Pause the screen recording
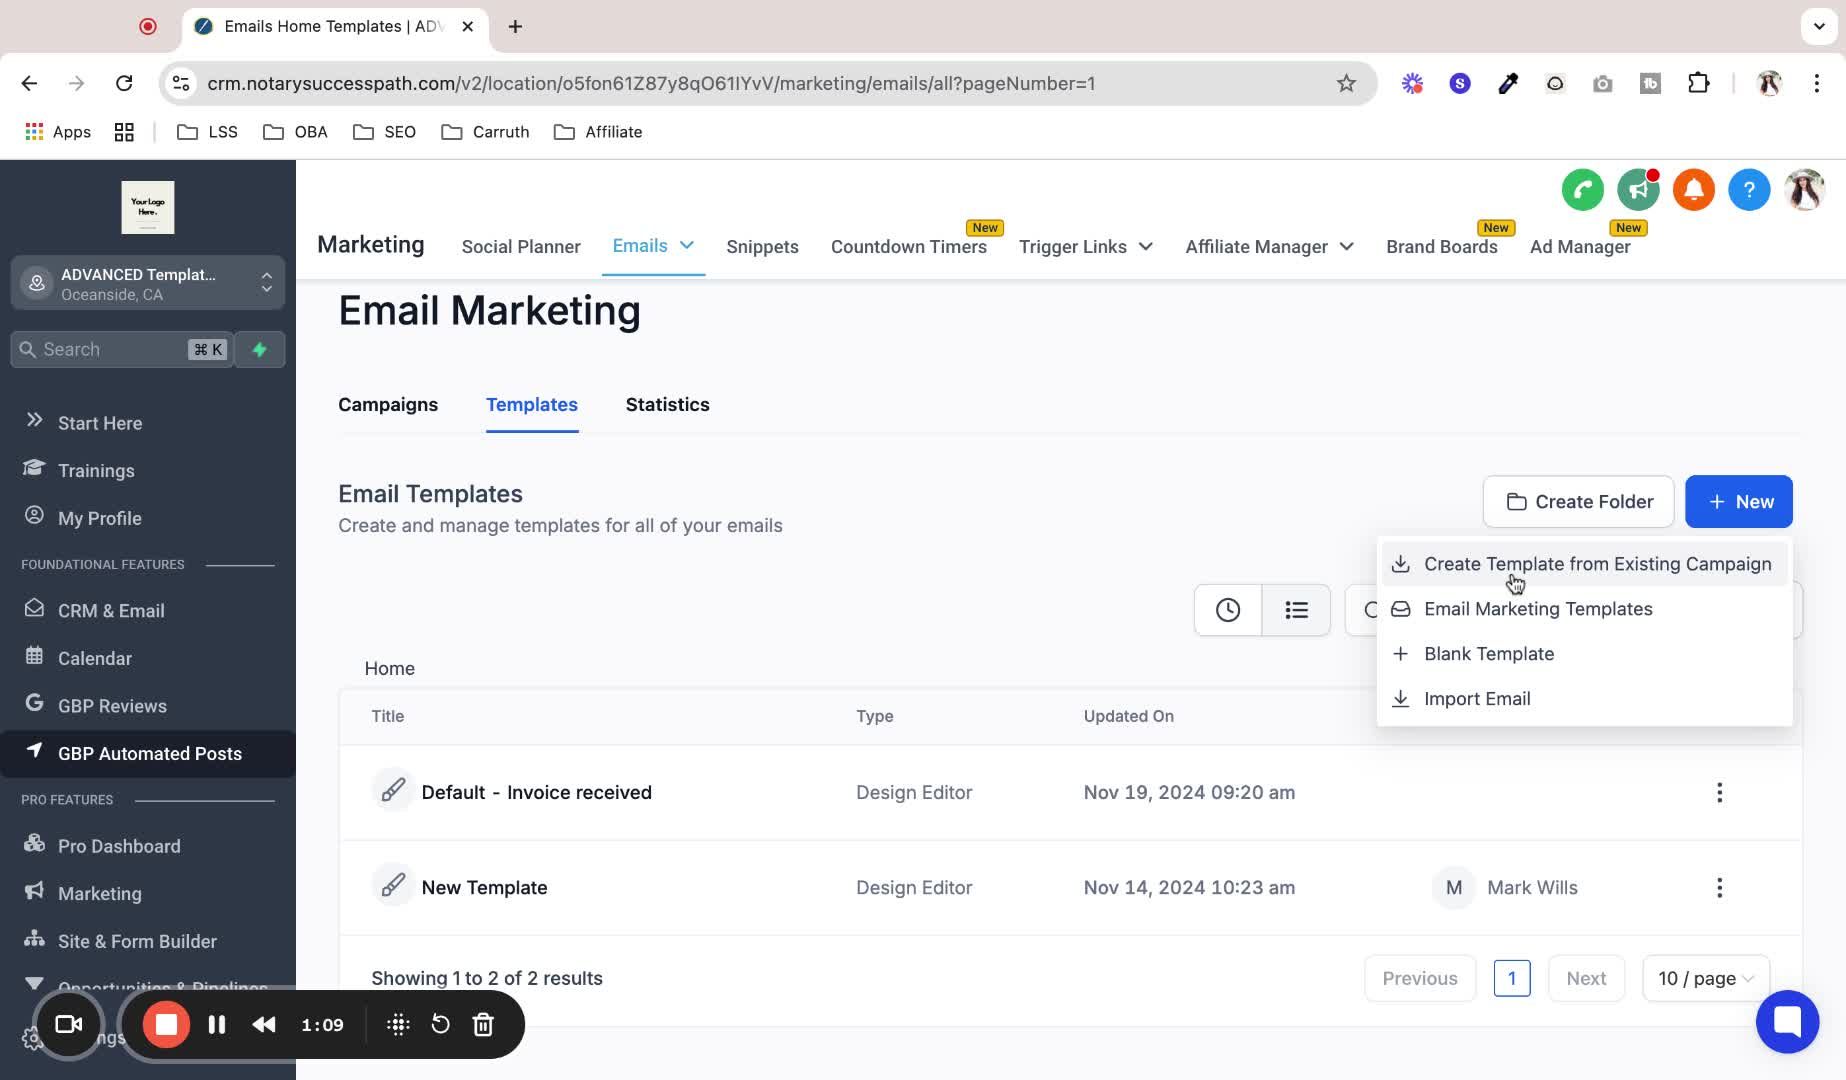 (x=217, y=1024)
